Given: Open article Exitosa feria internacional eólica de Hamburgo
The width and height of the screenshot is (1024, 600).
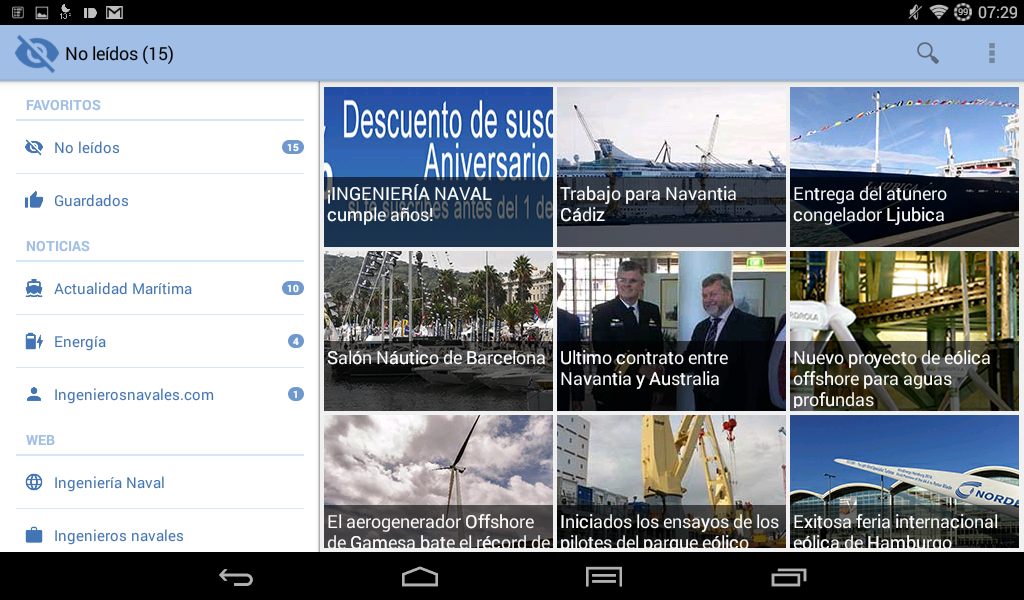Looking at the screenshot, I should (904, 482).
